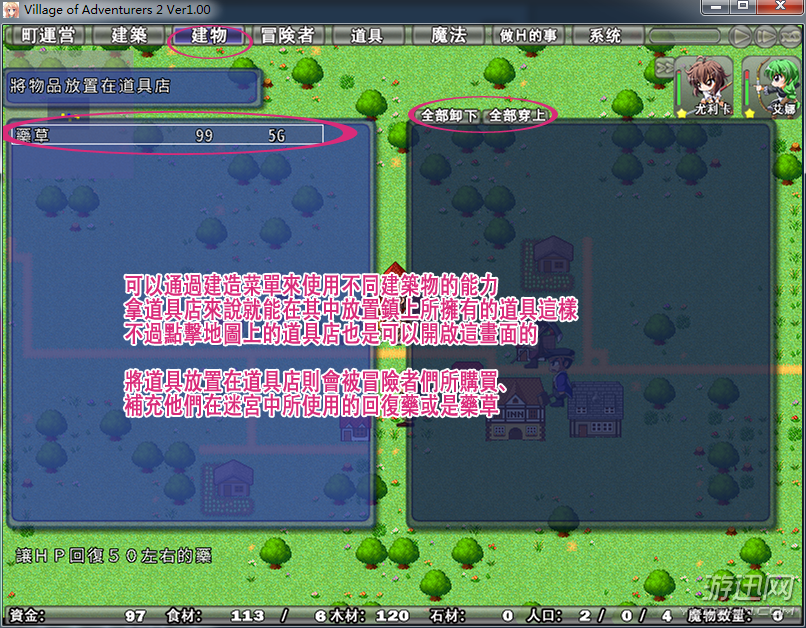The width and height of the screenshot is (806, 628).
Task: Click the fast-forward speed button
Action: coord(765,36)
